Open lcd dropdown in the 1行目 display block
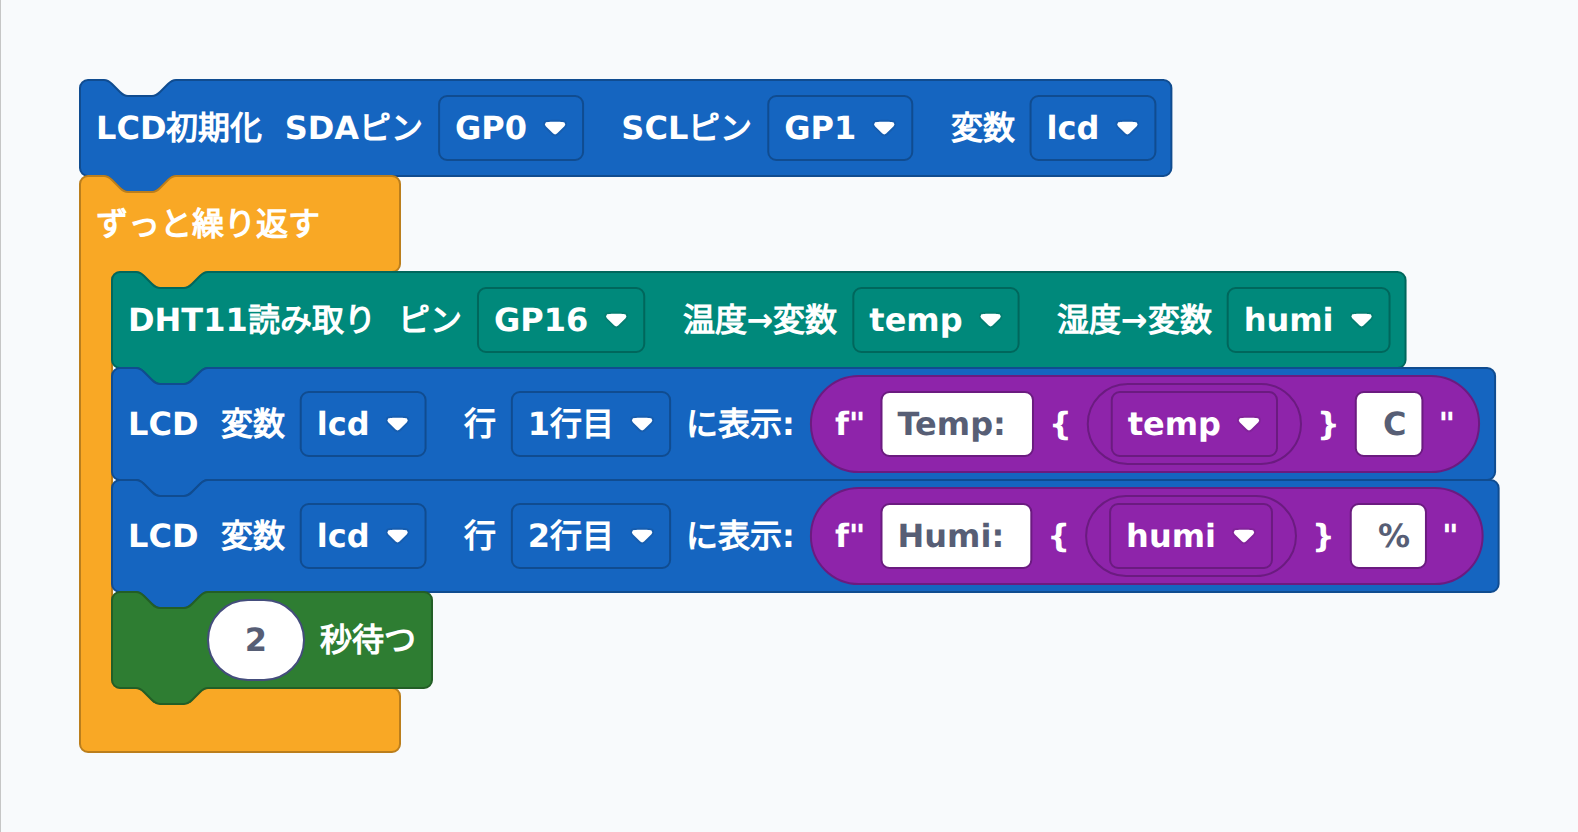1578x832 pixels. [363, 424]
